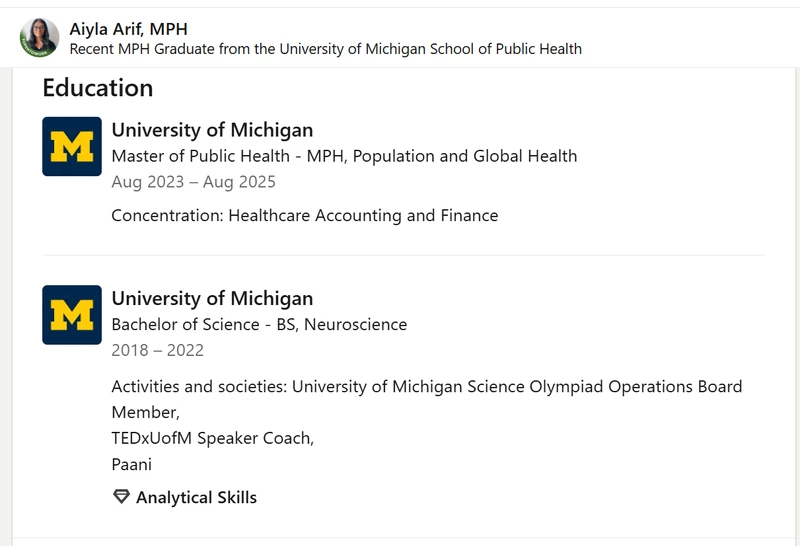Click the Paani activity text
This screenshot has width=800, height=546.
[132, 464]
